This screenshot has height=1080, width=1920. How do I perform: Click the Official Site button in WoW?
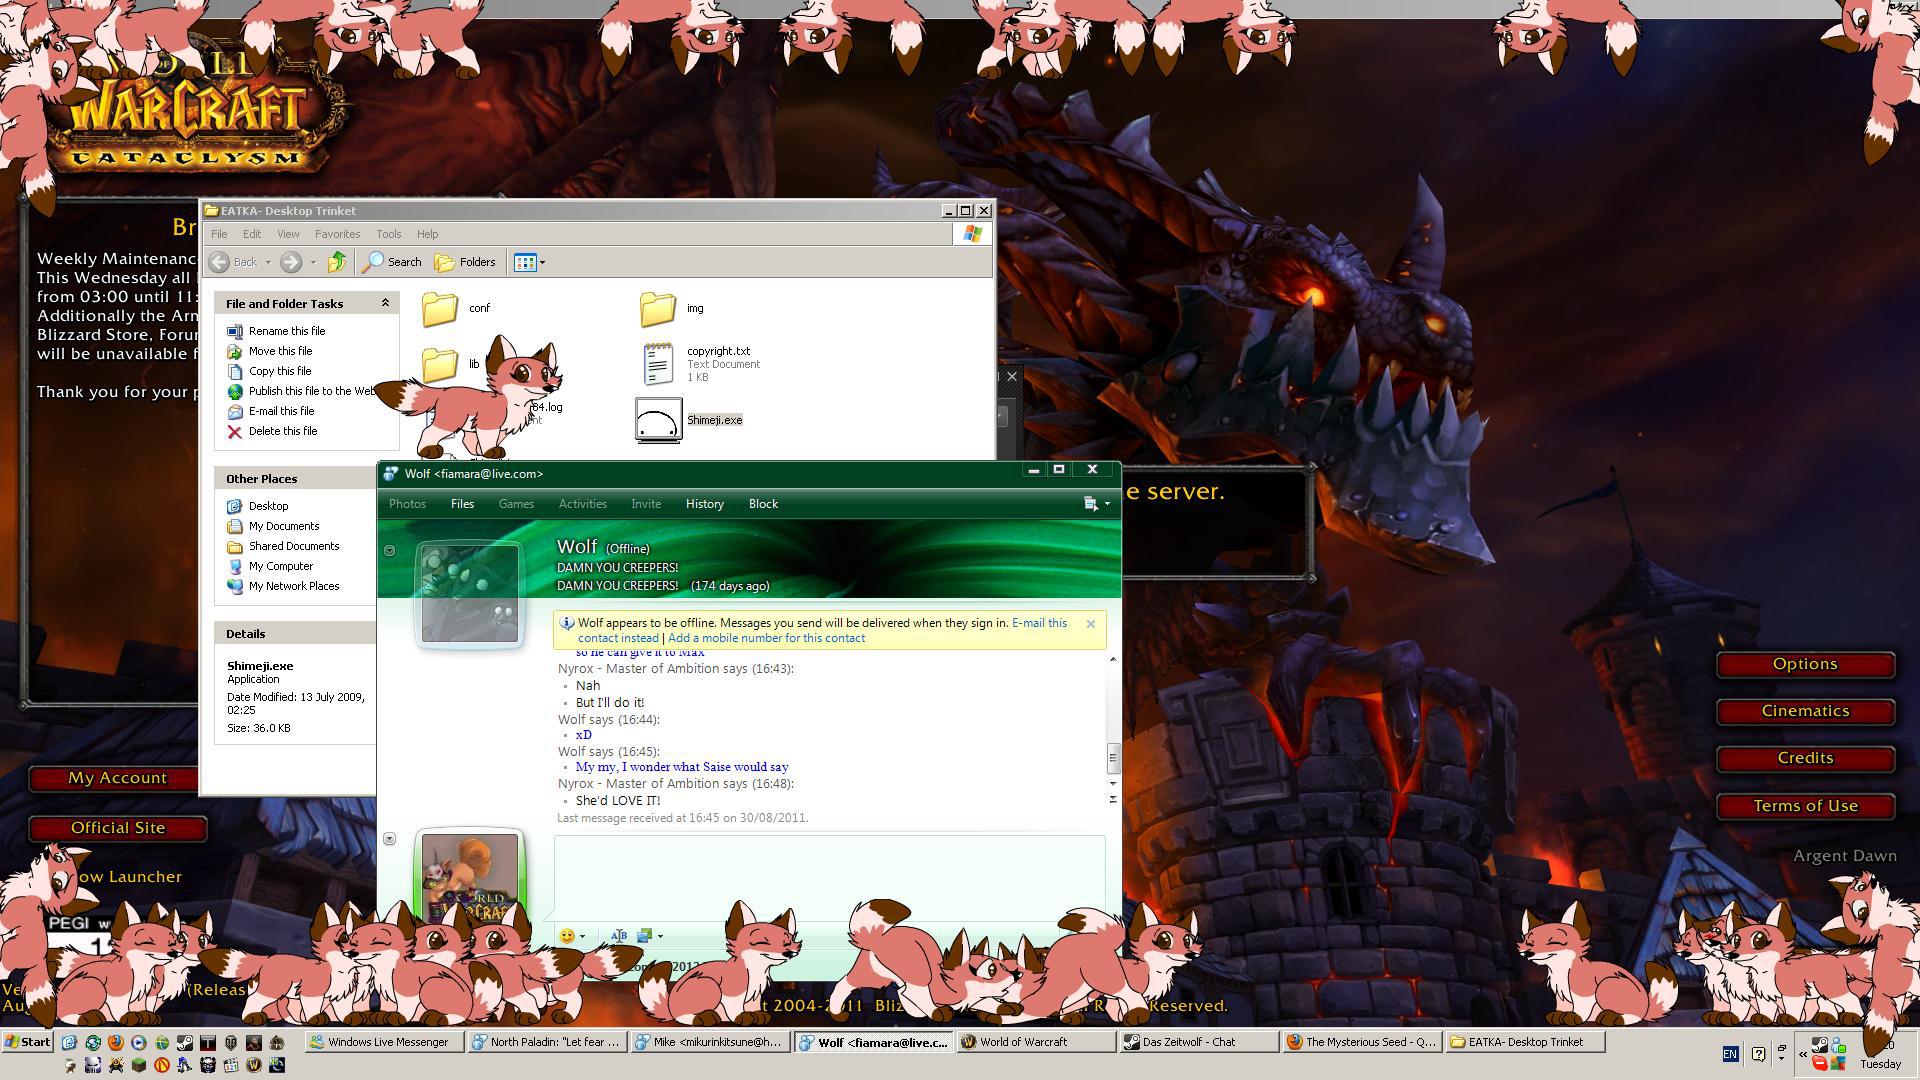tap(117, 828)
